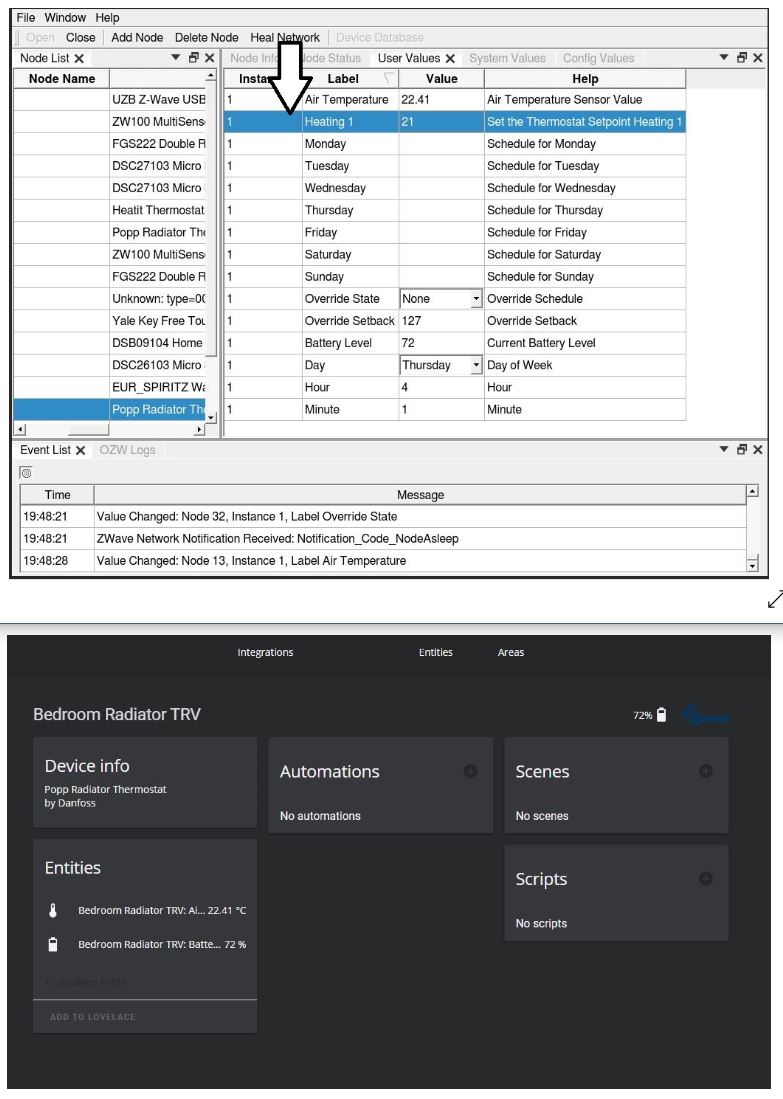Close the values panel with X
Image resolution: width=783 pixels, height=1099 pixels.
pyautogui.click(x=758, y=58)
